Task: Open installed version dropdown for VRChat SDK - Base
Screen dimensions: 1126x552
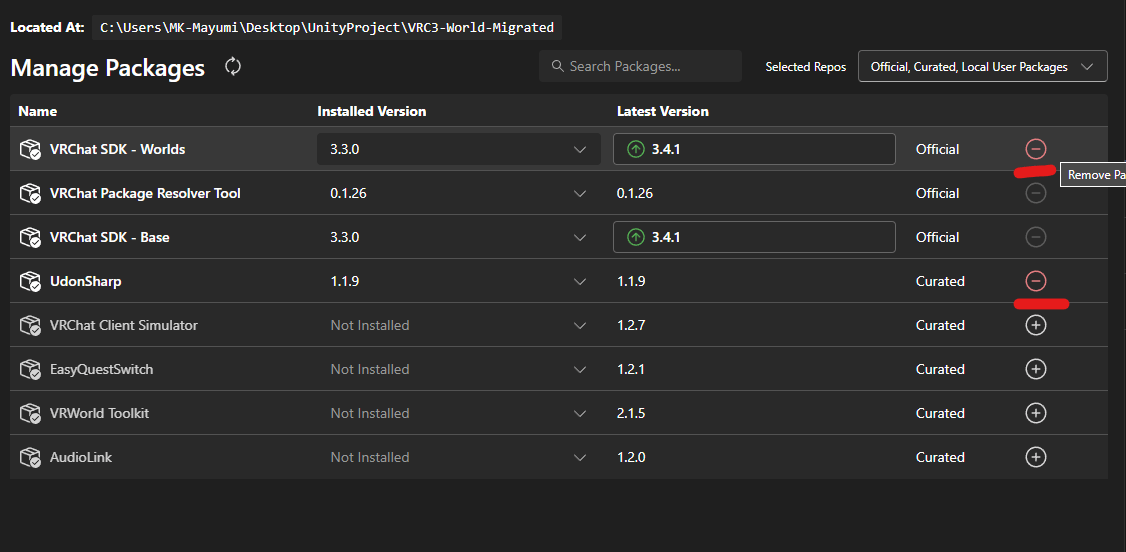Action: tap(458, 237)
